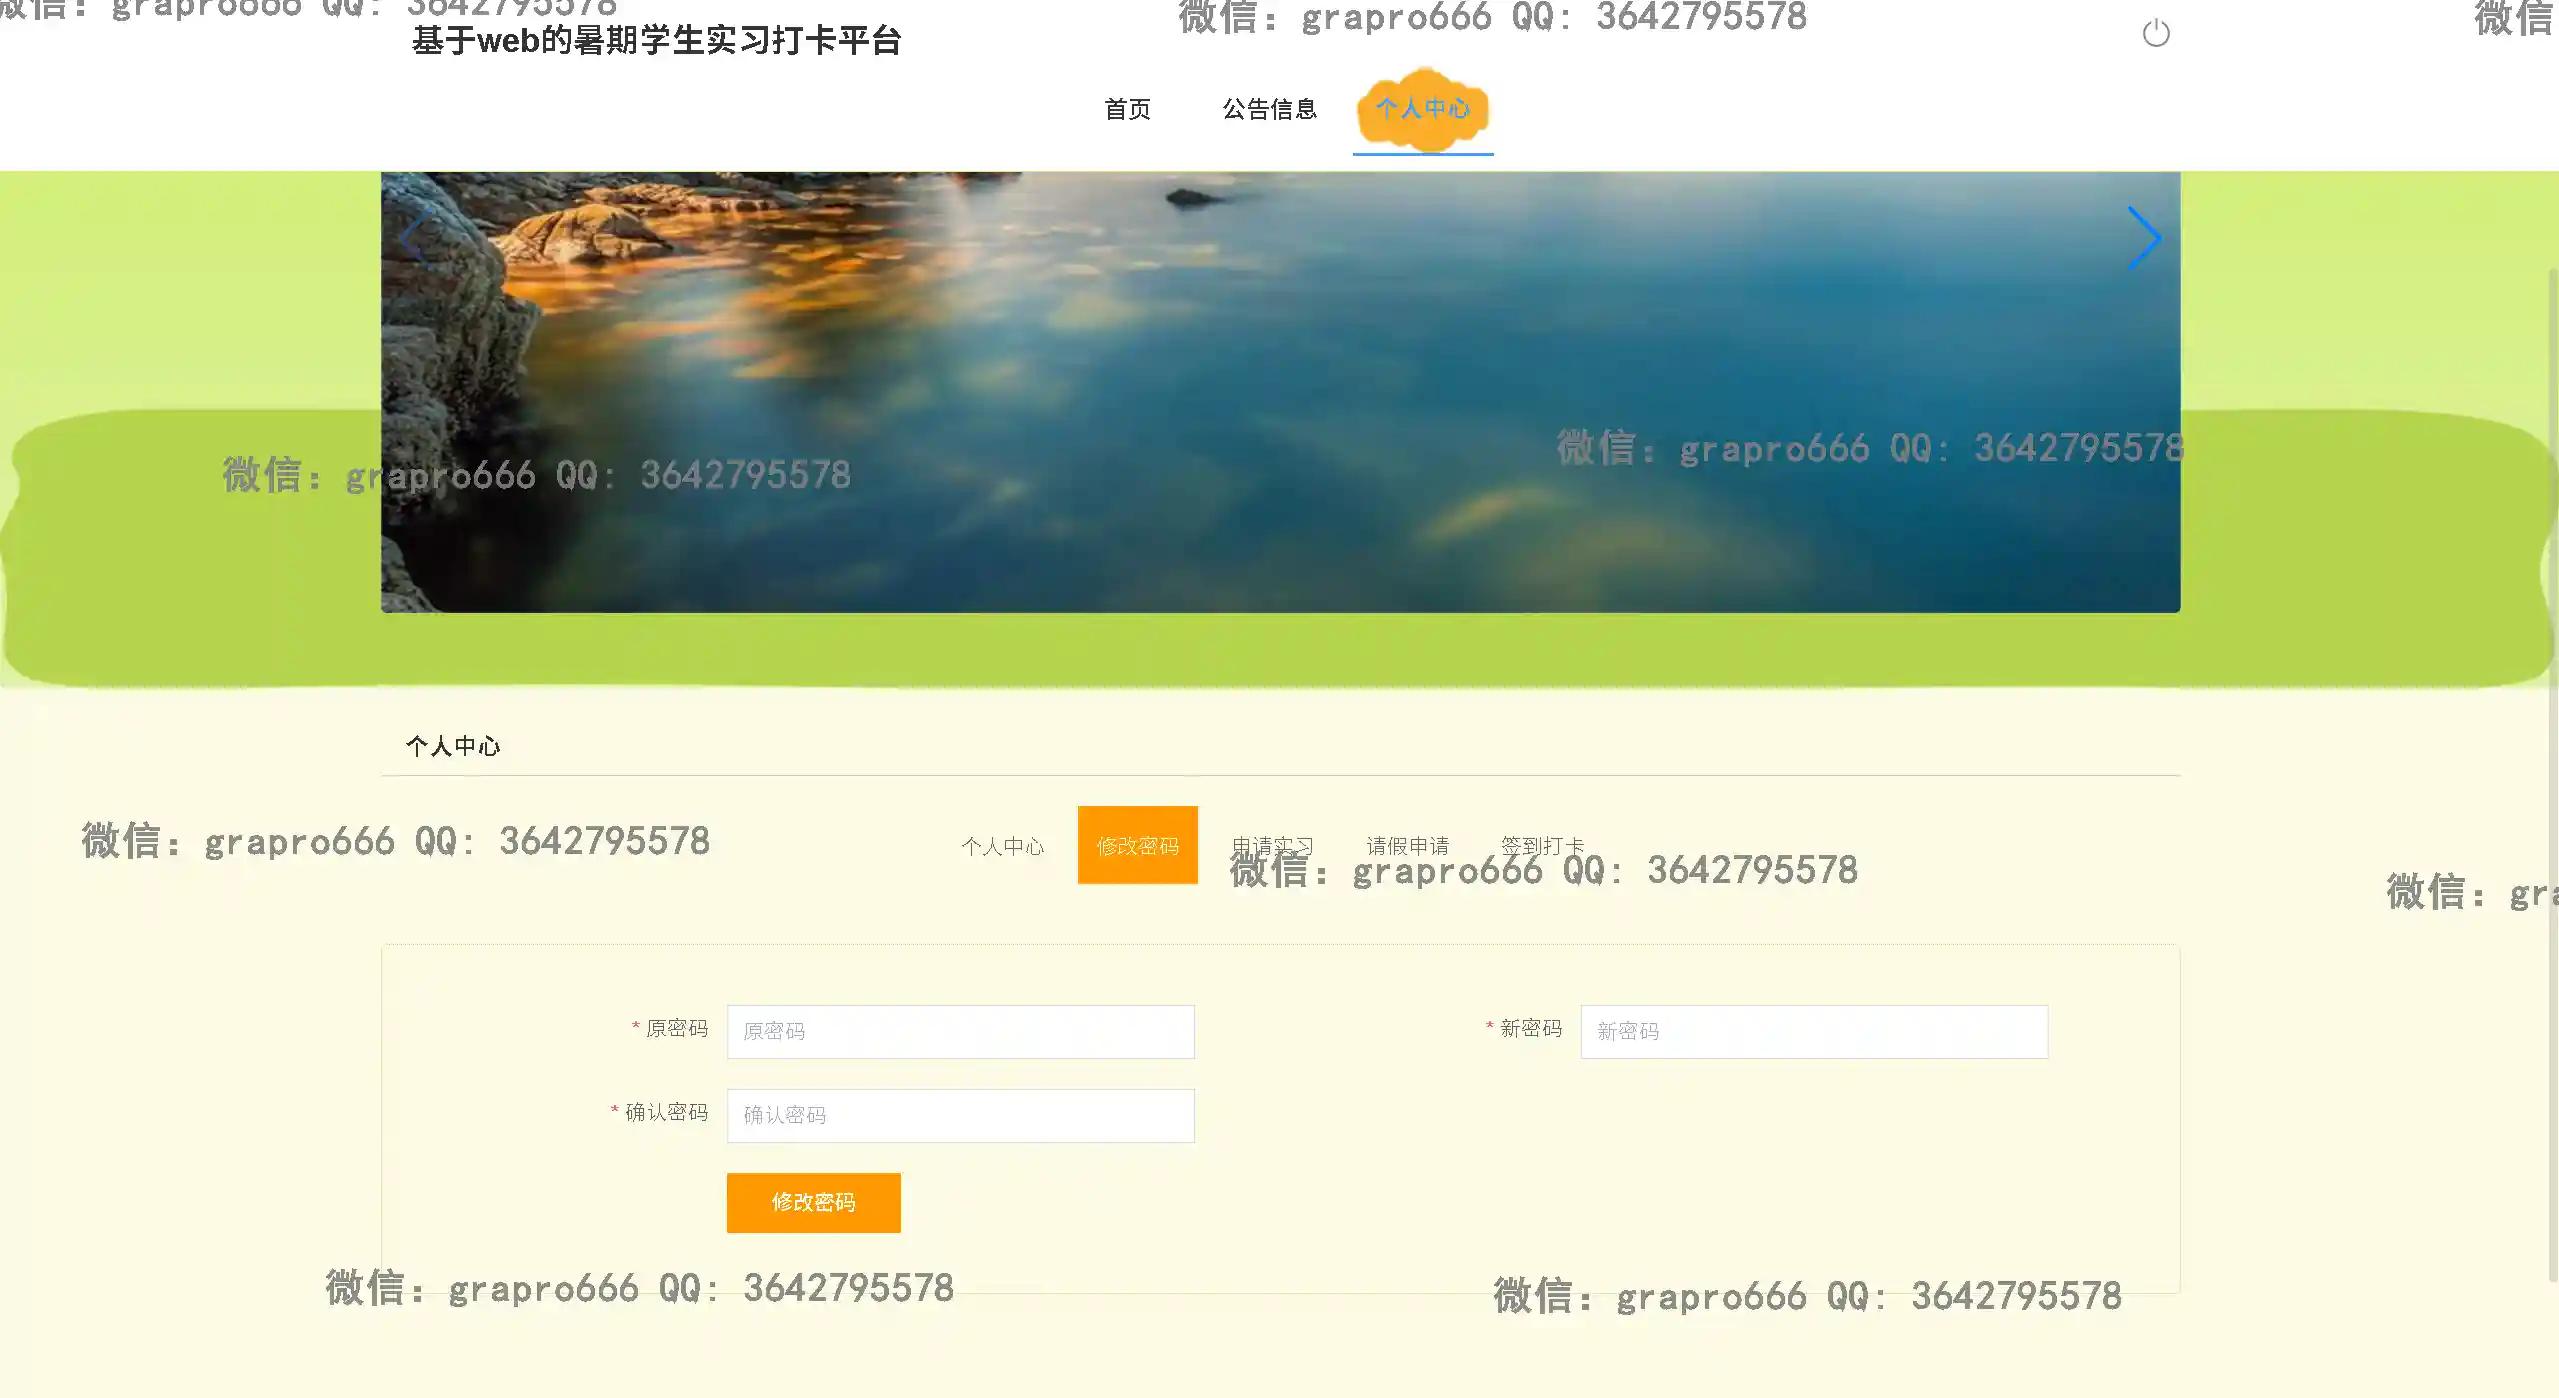
Task: Select the orange 修改密码 tab
Action: [x=1137, y=845]
